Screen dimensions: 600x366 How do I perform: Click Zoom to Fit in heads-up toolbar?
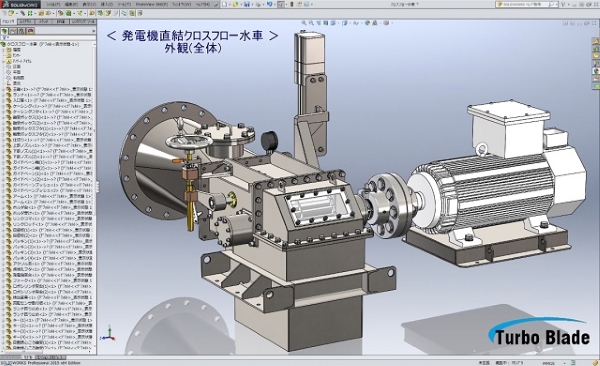304,23
